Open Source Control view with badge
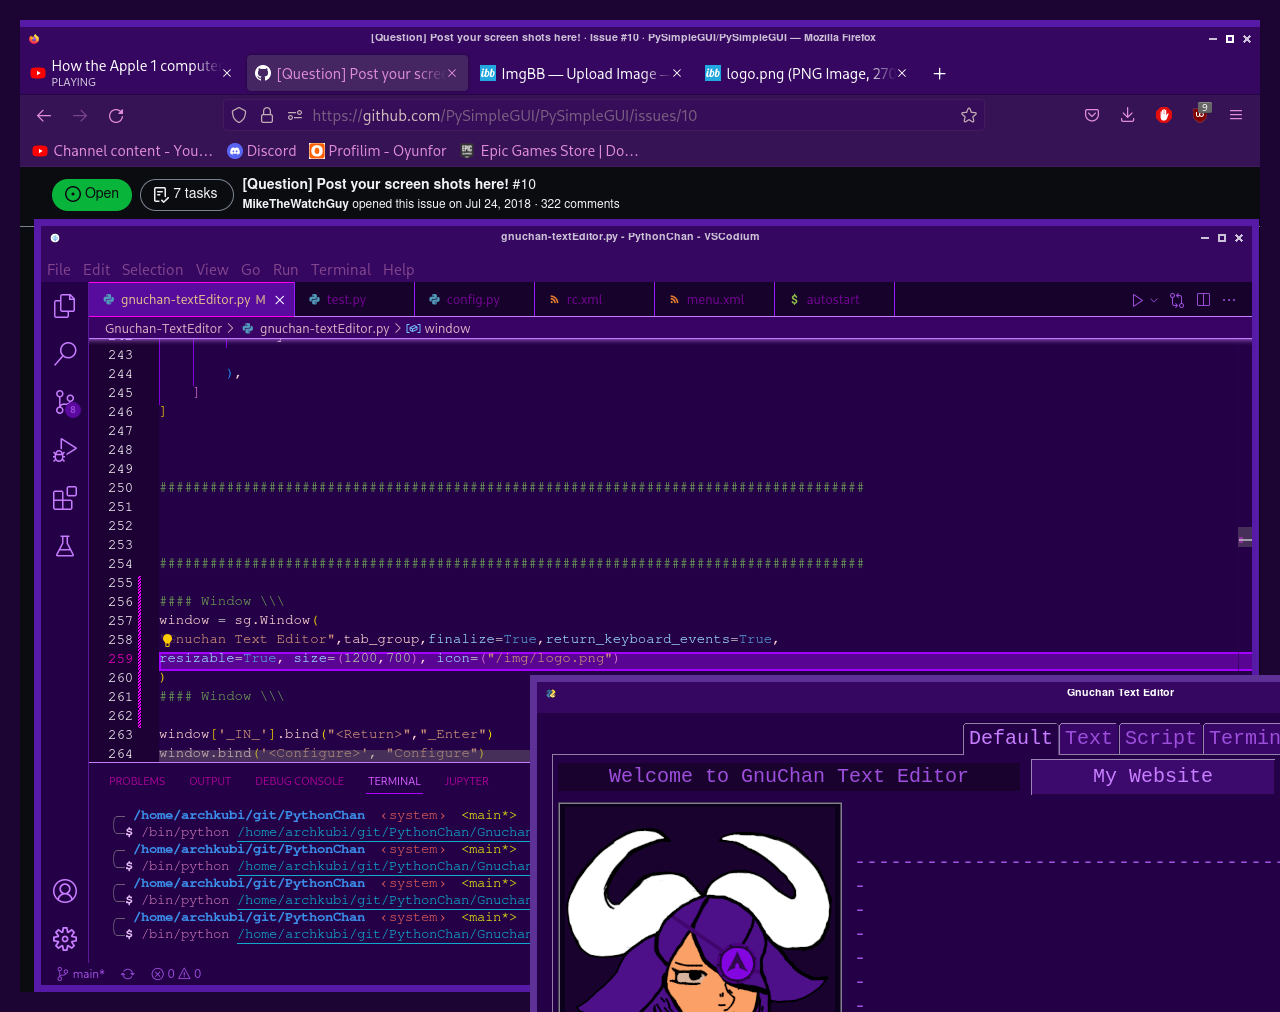The image size is (1280, 1012). coord(65,402)
